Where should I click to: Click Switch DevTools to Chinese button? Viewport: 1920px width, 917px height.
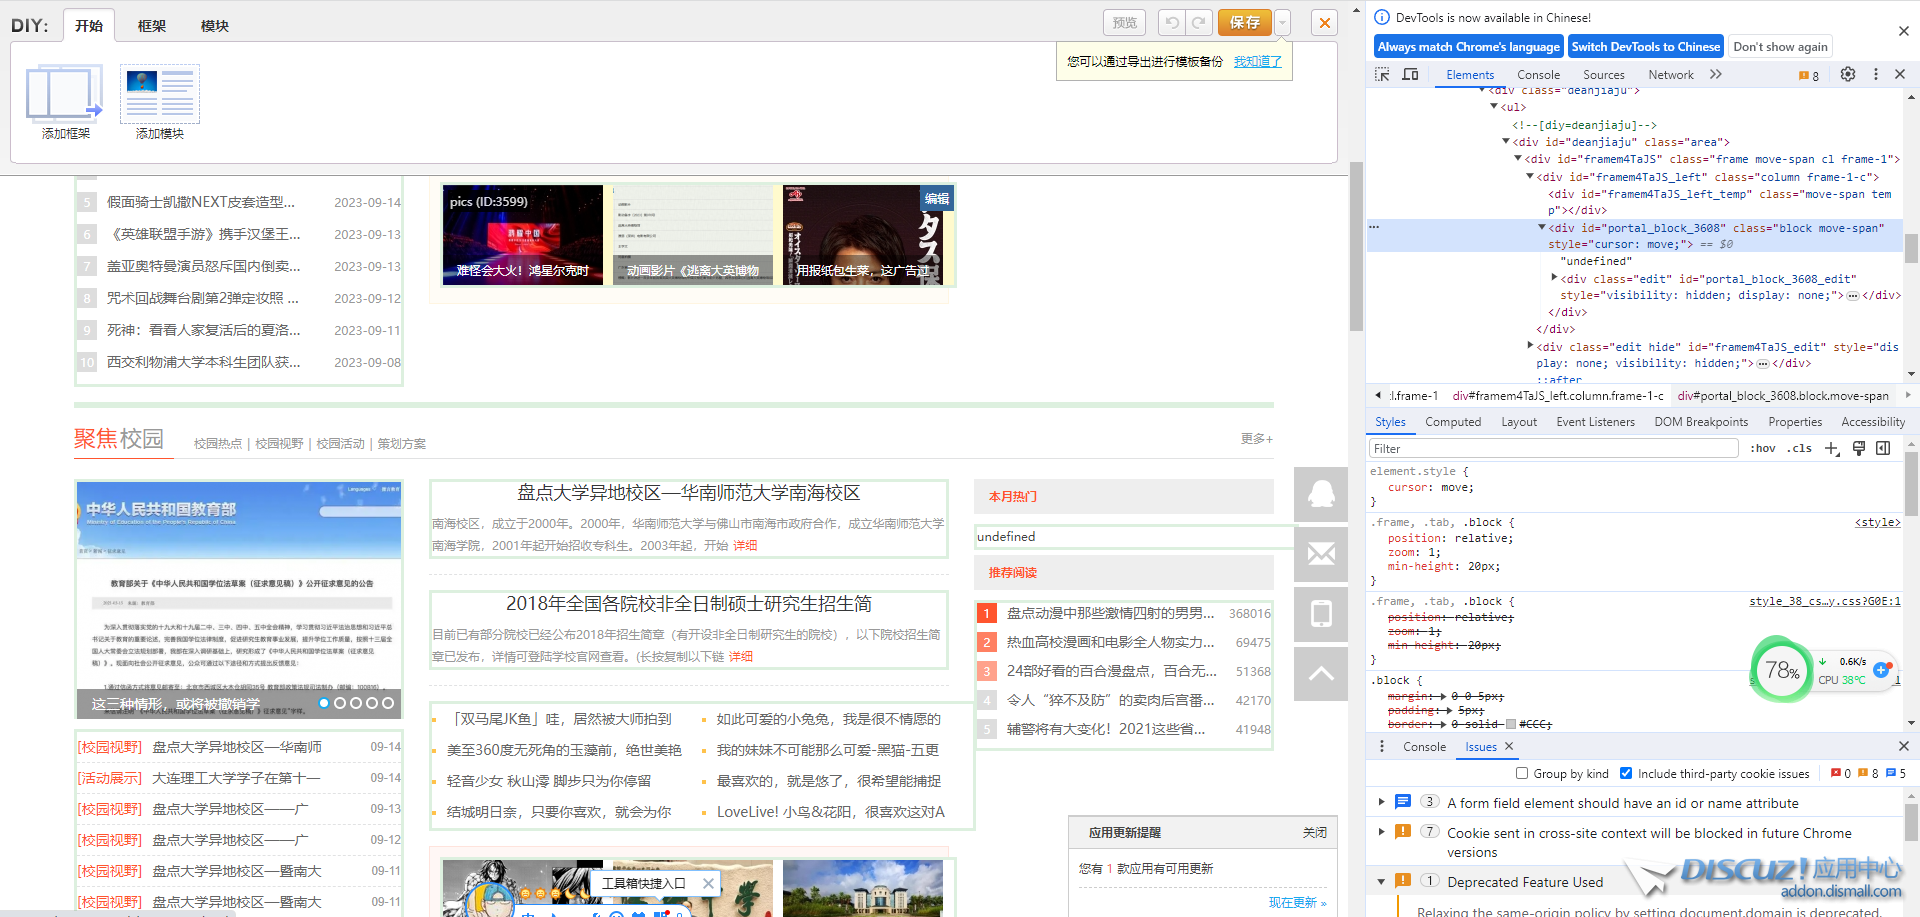(1645, 46)
